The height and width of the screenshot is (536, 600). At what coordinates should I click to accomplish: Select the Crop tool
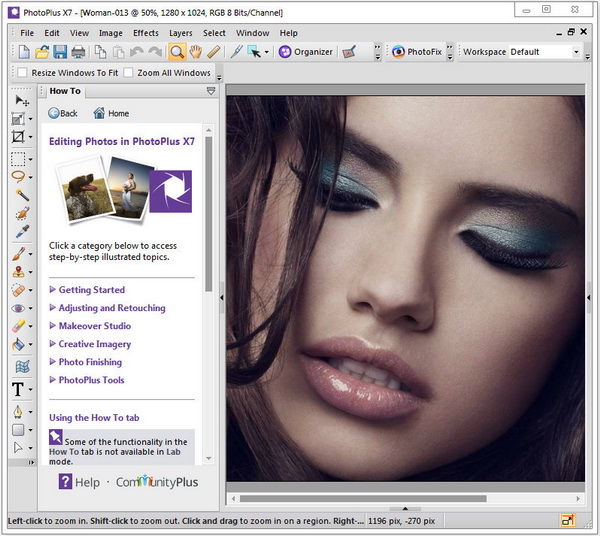tap(19, 136)
